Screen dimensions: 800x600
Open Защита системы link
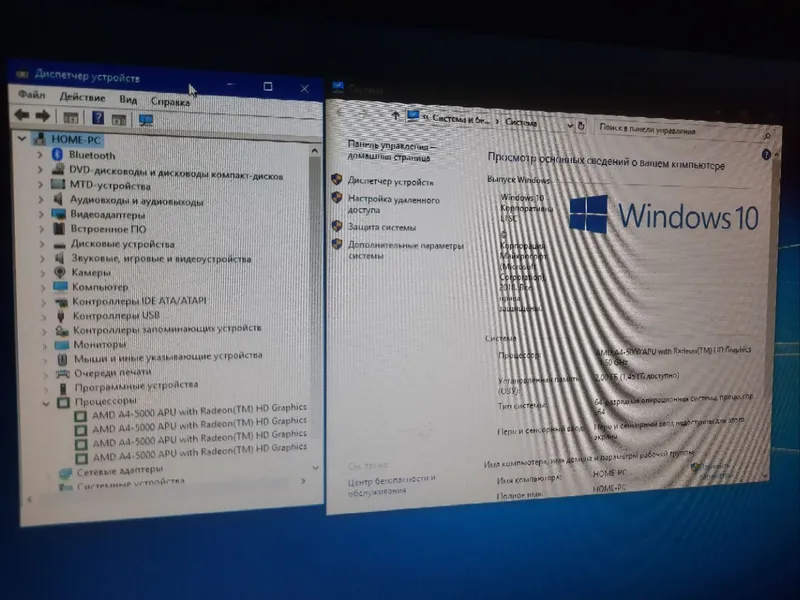tap(382, 227)
